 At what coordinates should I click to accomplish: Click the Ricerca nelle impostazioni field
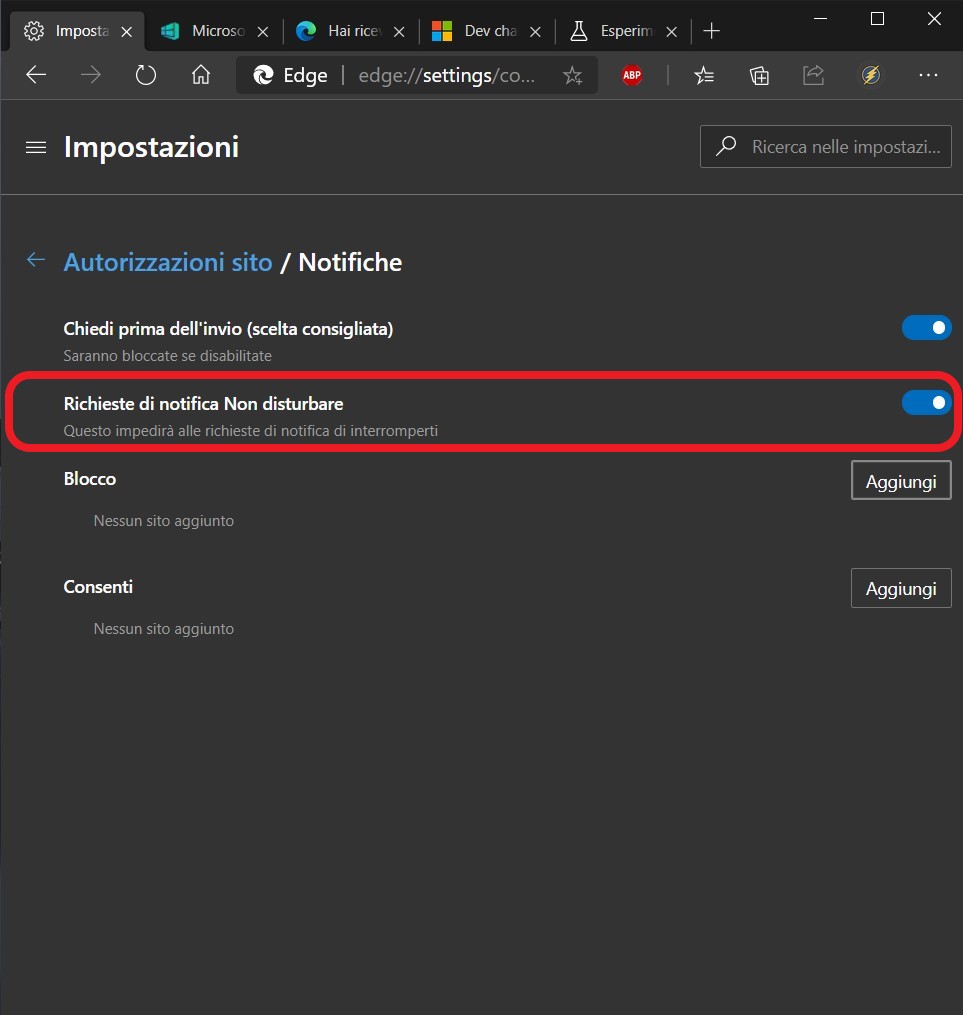click(x=825, y=146)
